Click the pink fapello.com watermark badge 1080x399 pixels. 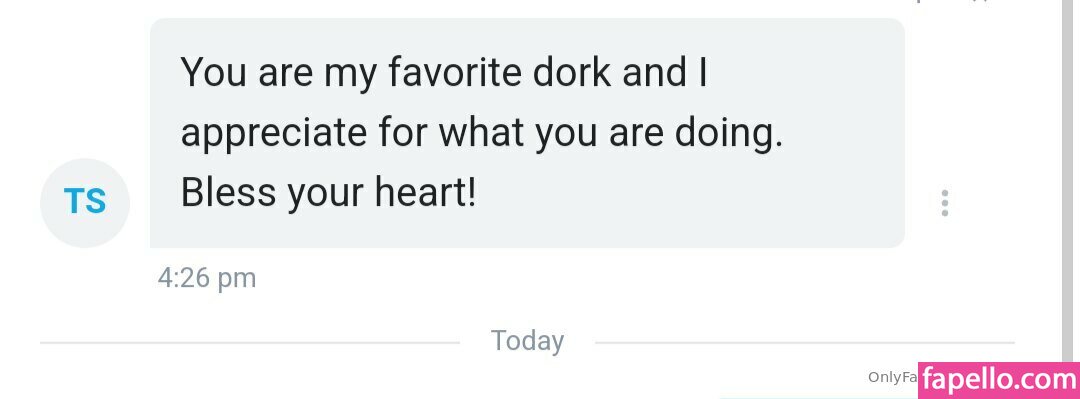click(x=999, y=380)
